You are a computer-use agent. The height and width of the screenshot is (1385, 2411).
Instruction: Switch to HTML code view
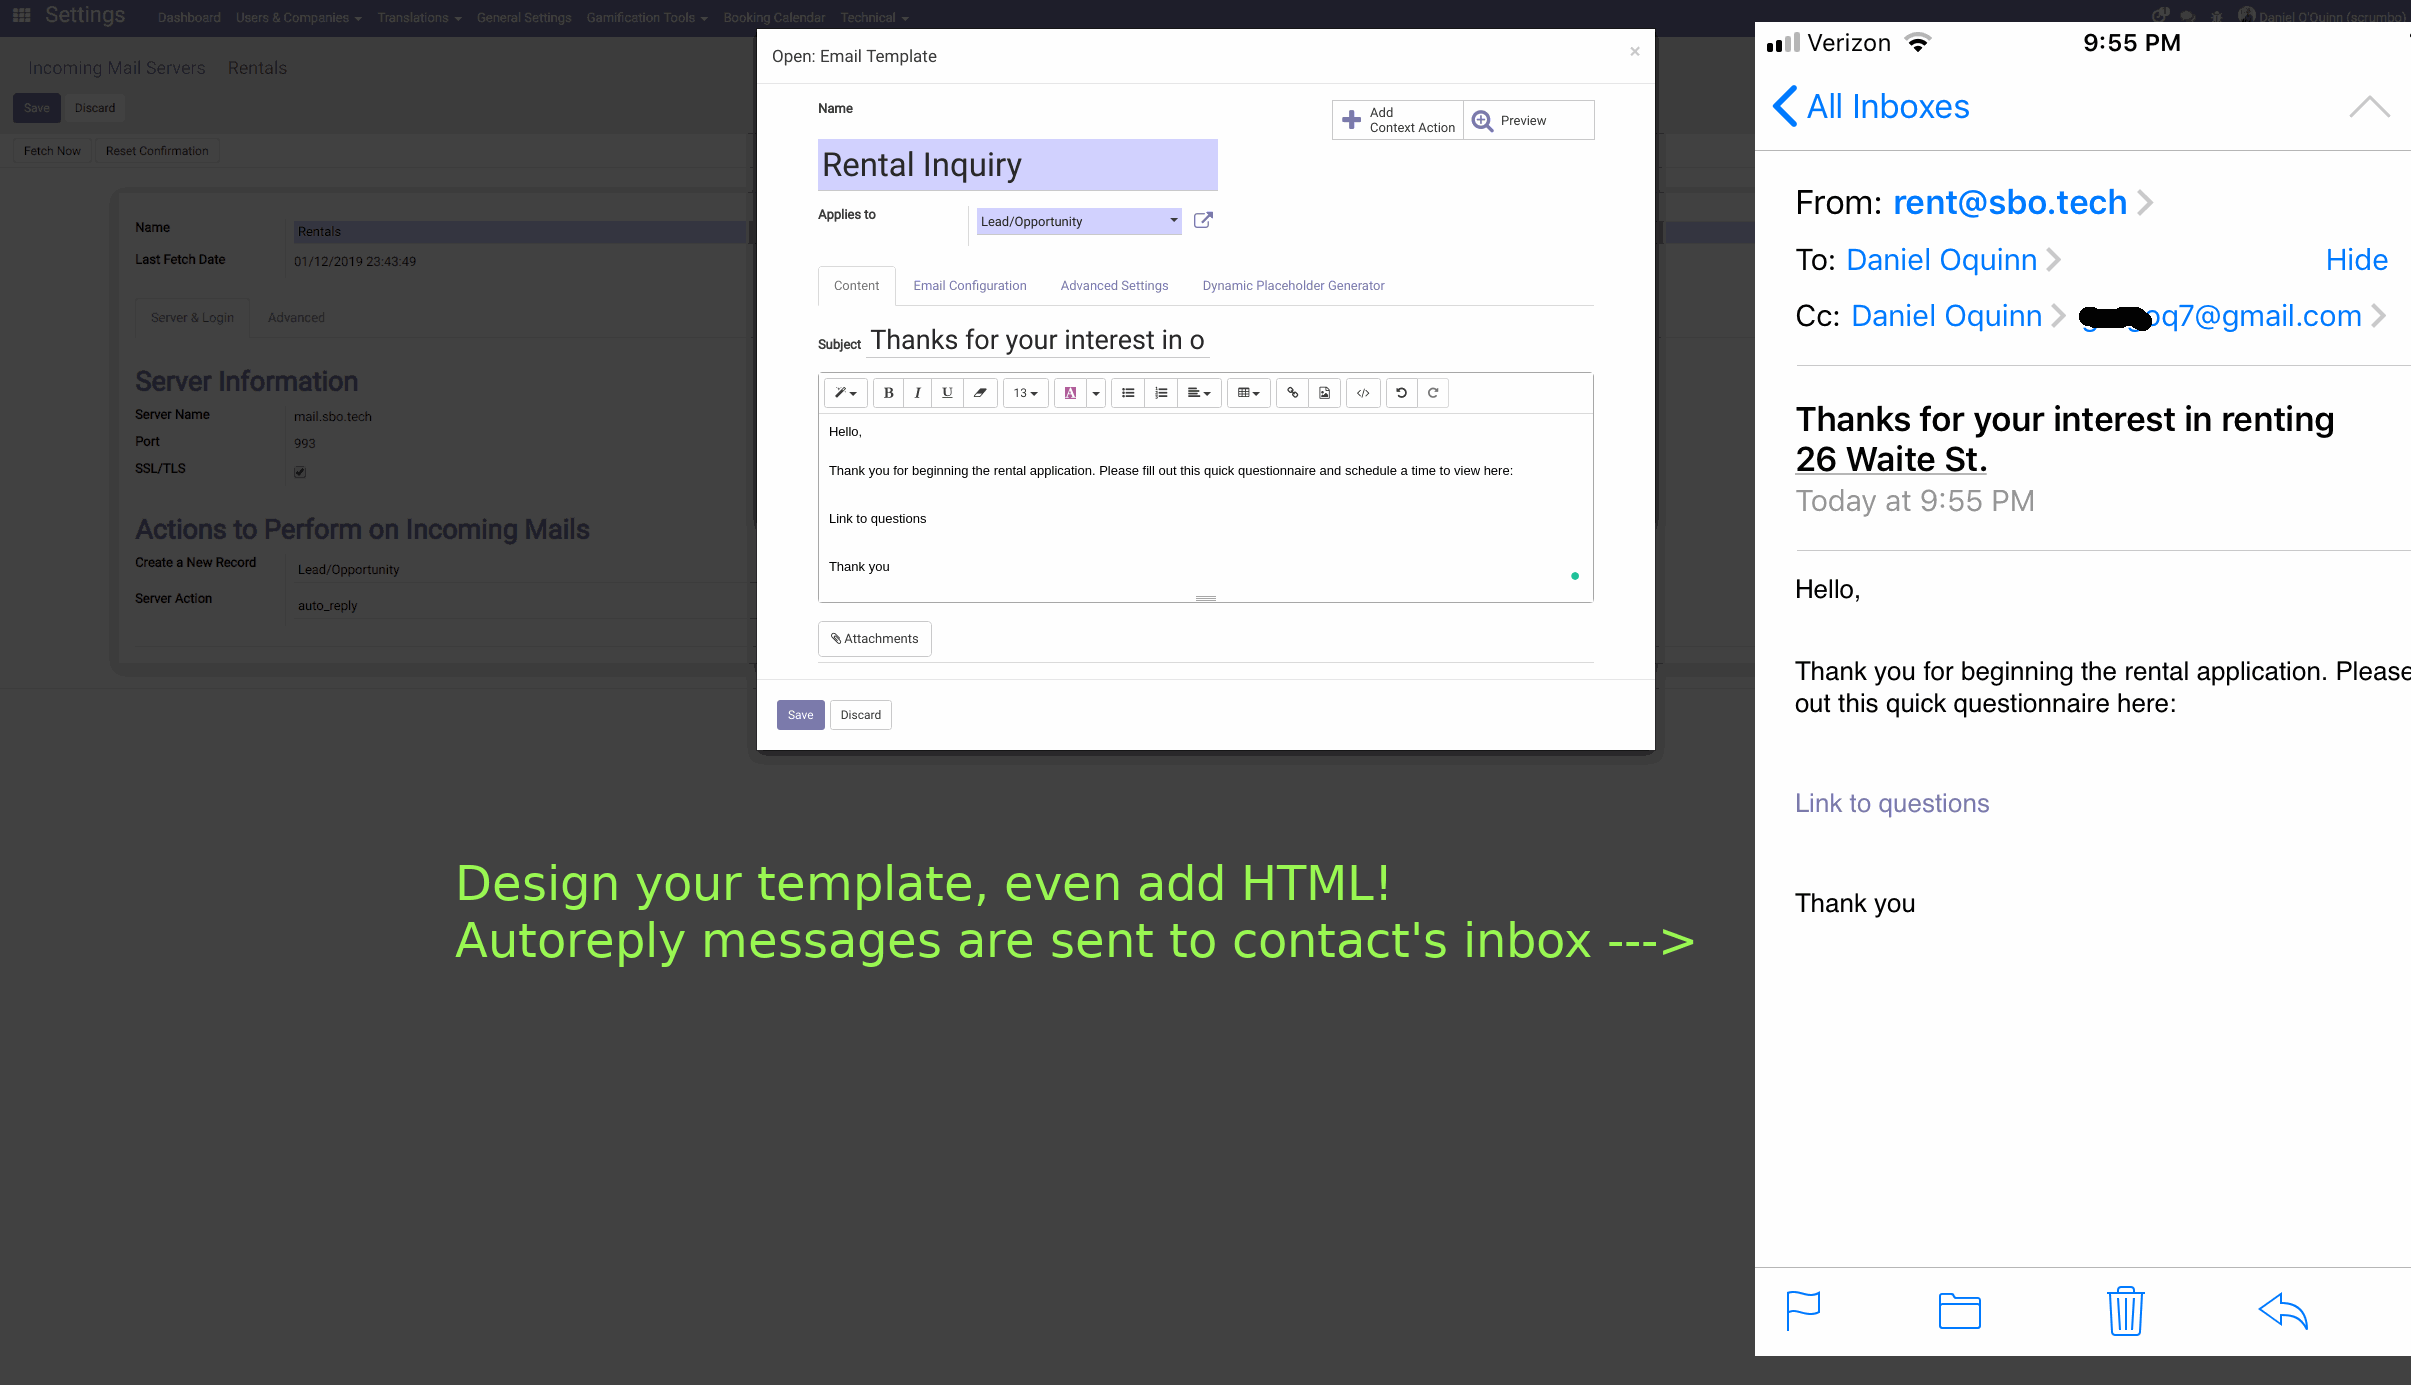coord(1363,393)
